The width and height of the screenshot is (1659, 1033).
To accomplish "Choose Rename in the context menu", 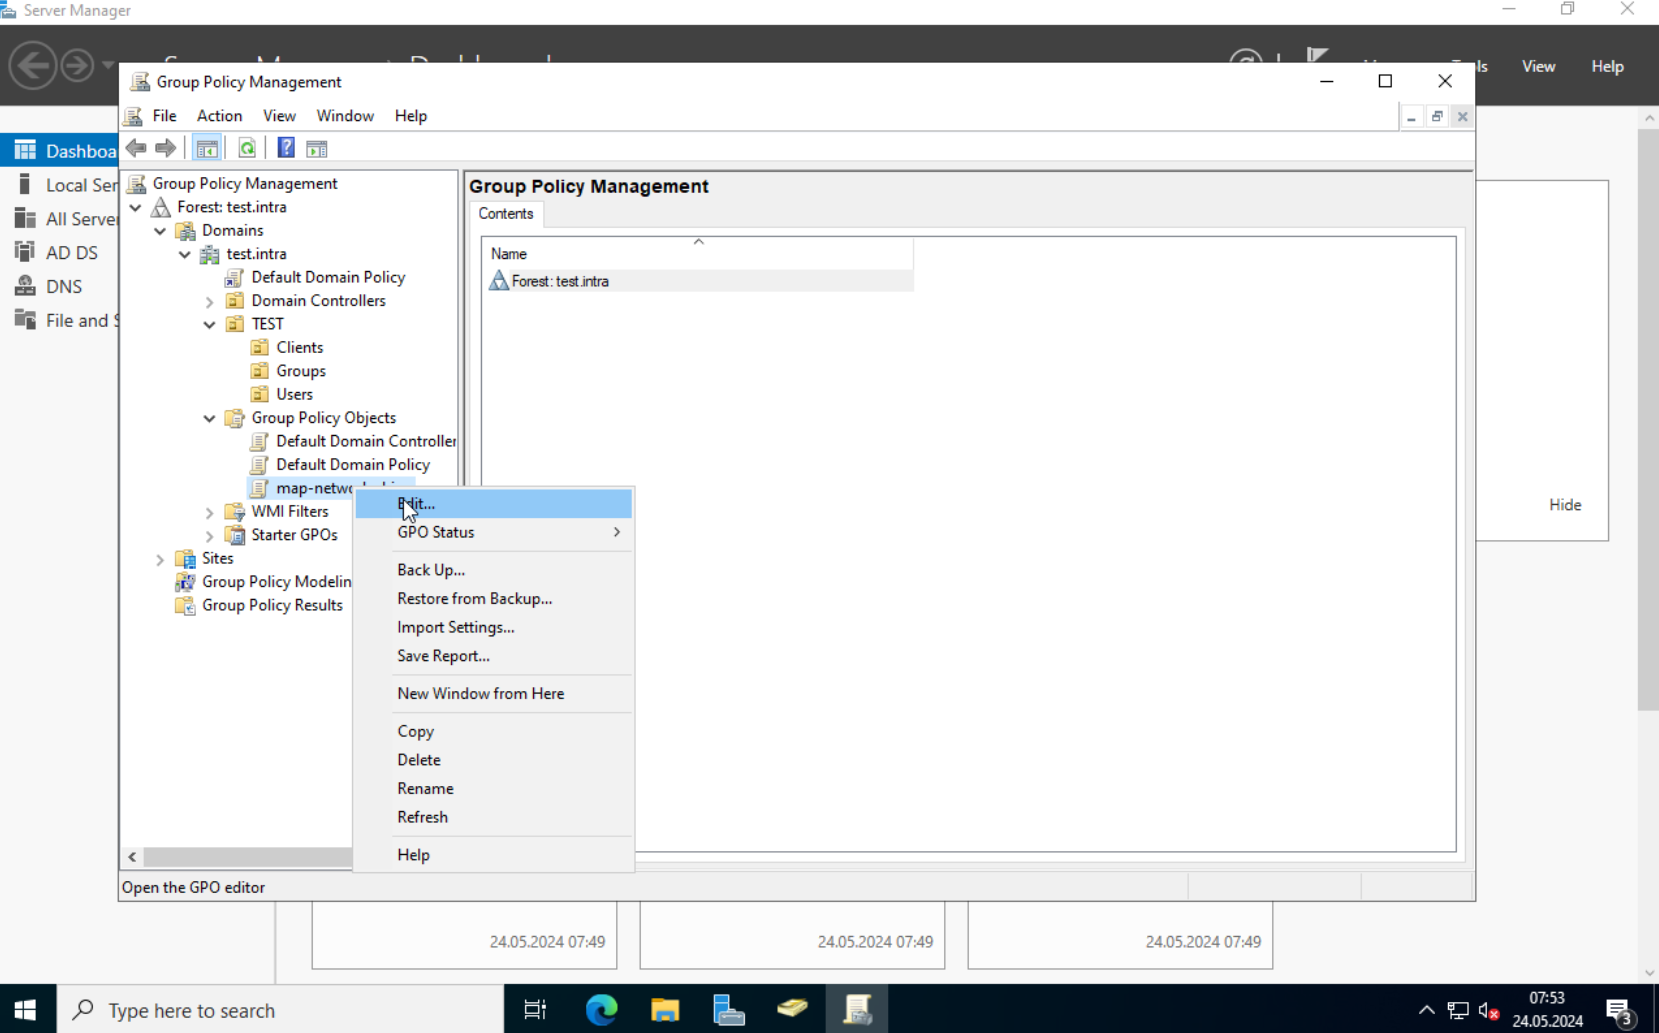I will [x=494, y=788].
